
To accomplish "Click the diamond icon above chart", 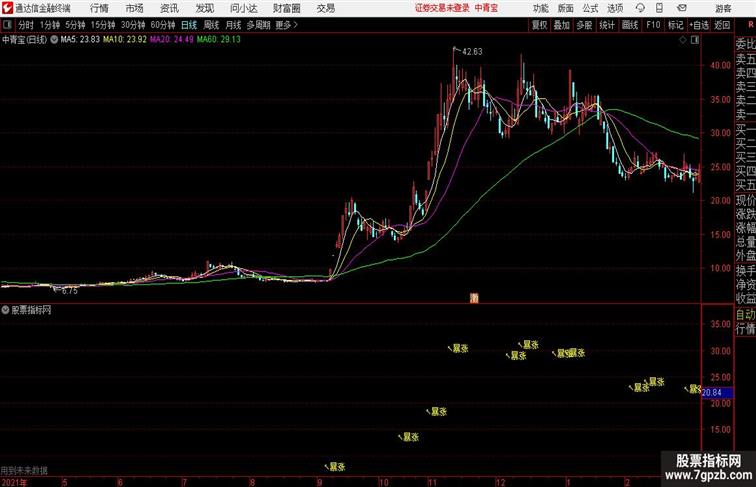I will click(683, 40).
